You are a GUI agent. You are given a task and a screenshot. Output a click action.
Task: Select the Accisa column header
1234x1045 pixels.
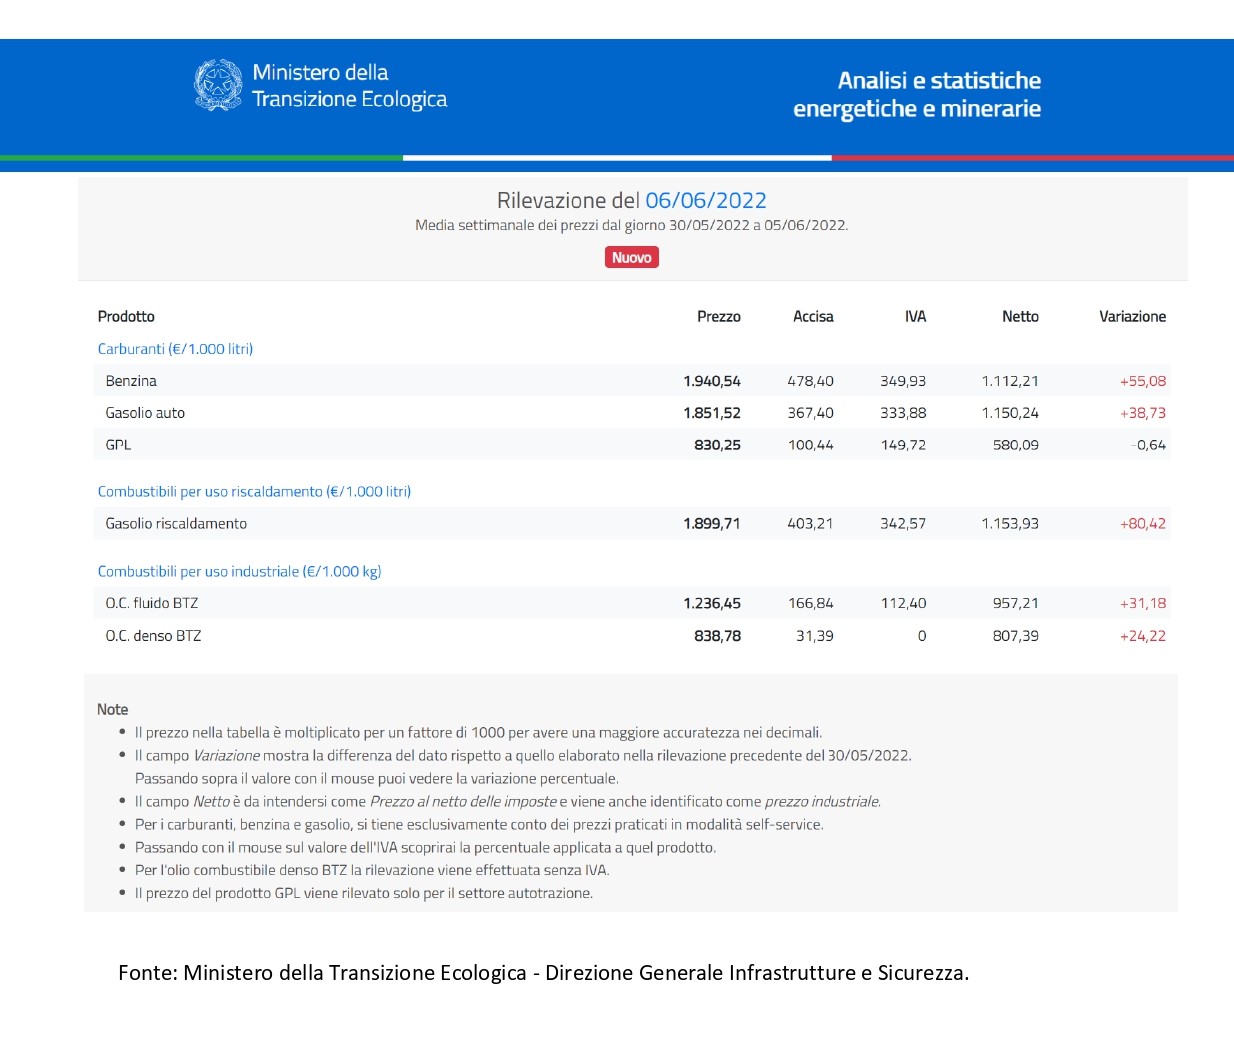coord(813,316)
